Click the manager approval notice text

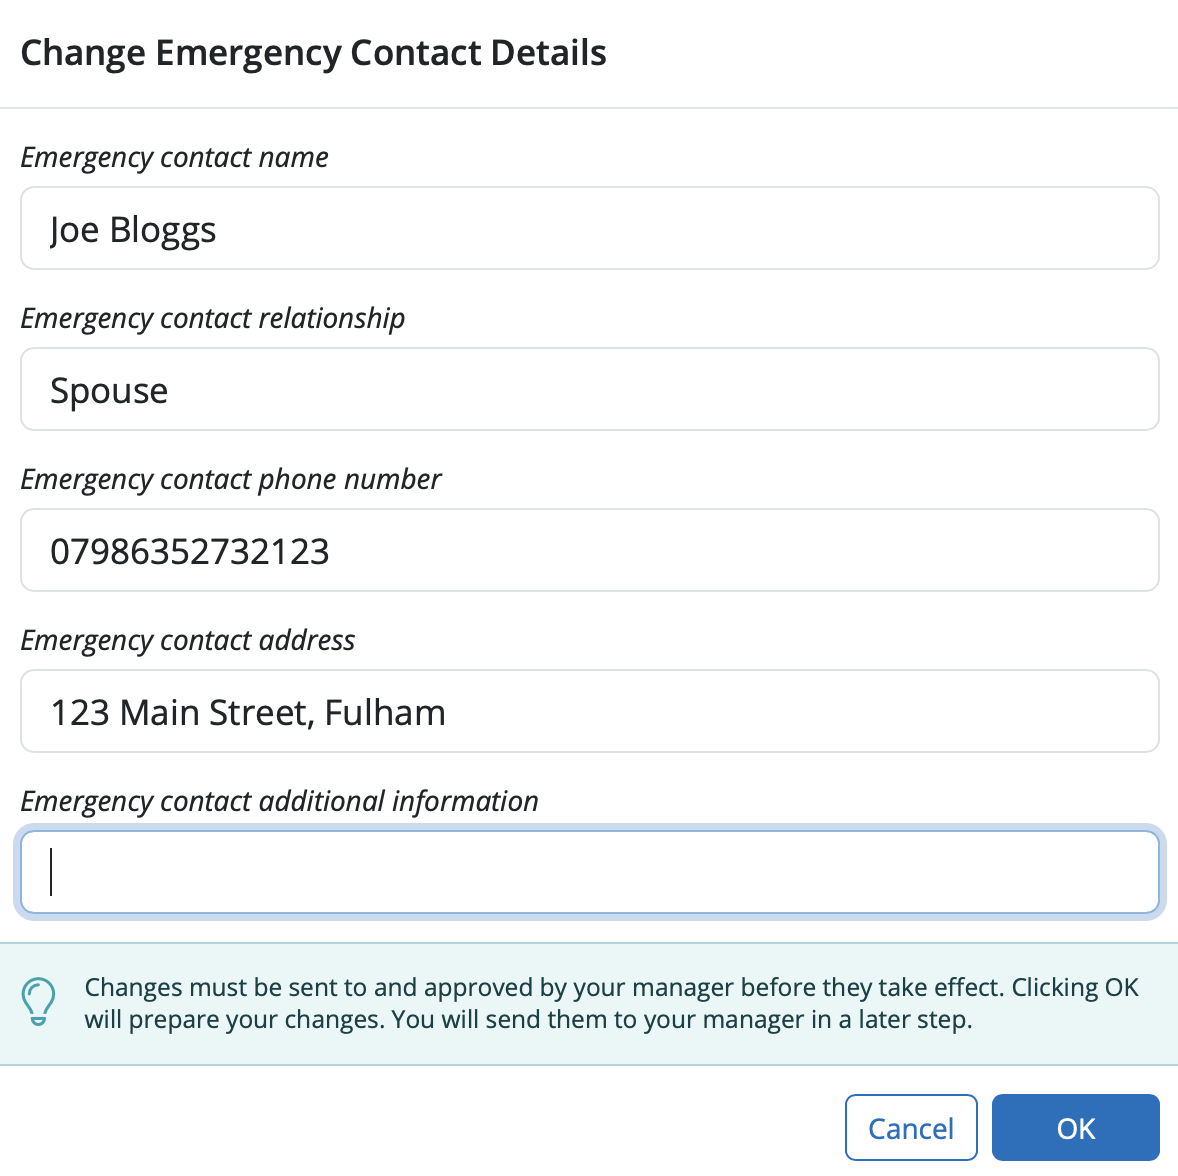[x=612, y=1003]
